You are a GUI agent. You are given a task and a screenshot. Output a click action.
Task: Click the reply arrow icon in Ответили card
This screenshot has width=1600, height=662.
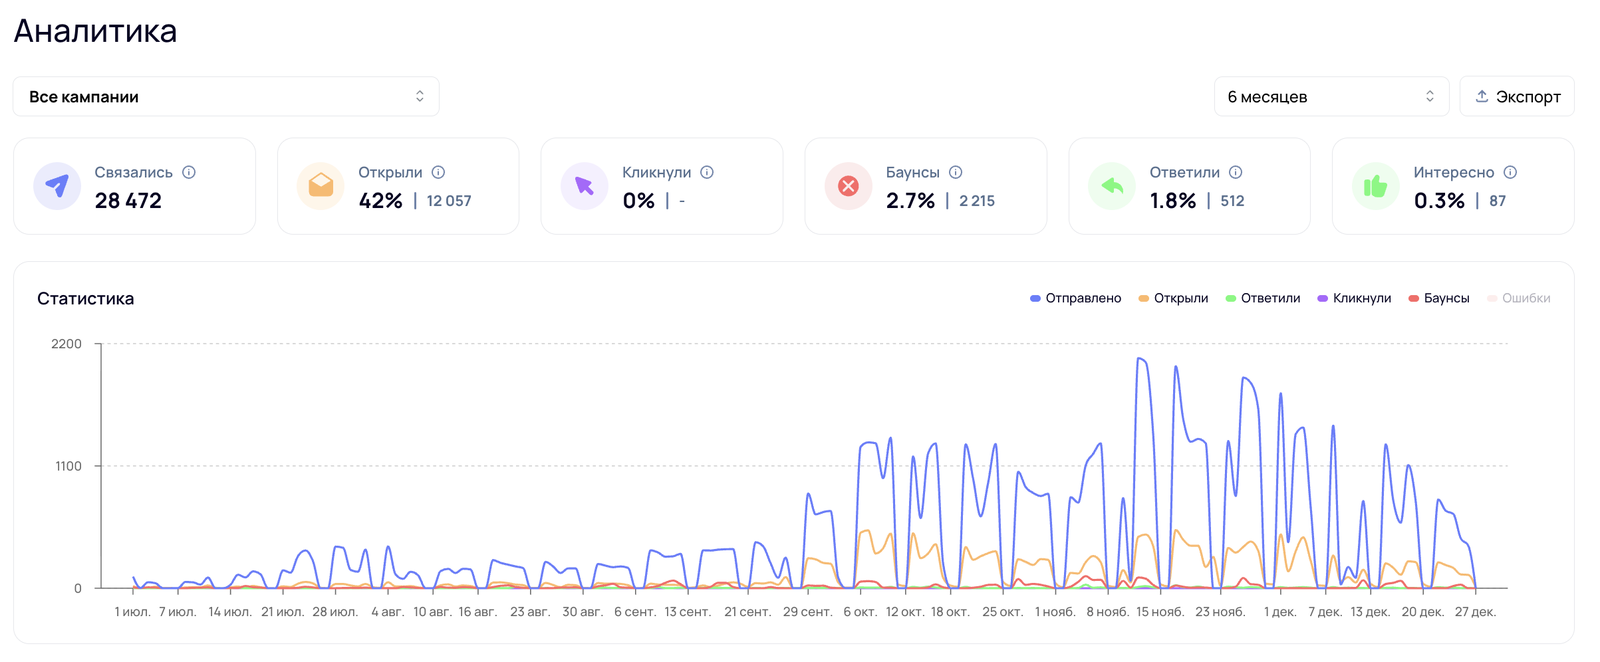[x=1112, y=186]
